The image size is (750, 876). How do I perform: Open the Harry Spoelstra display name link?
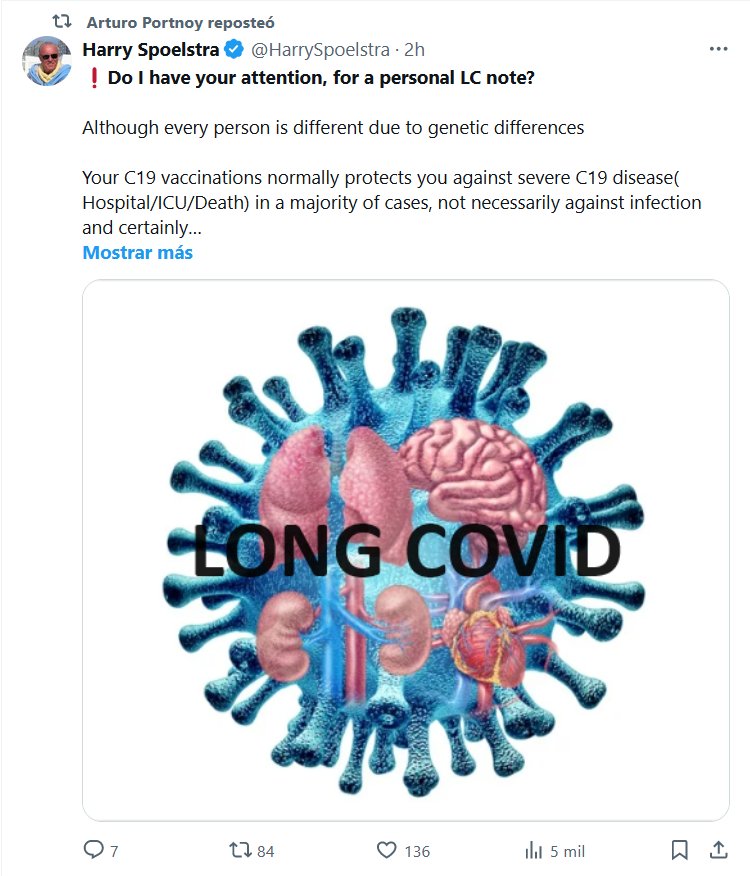tap(151, 49)
